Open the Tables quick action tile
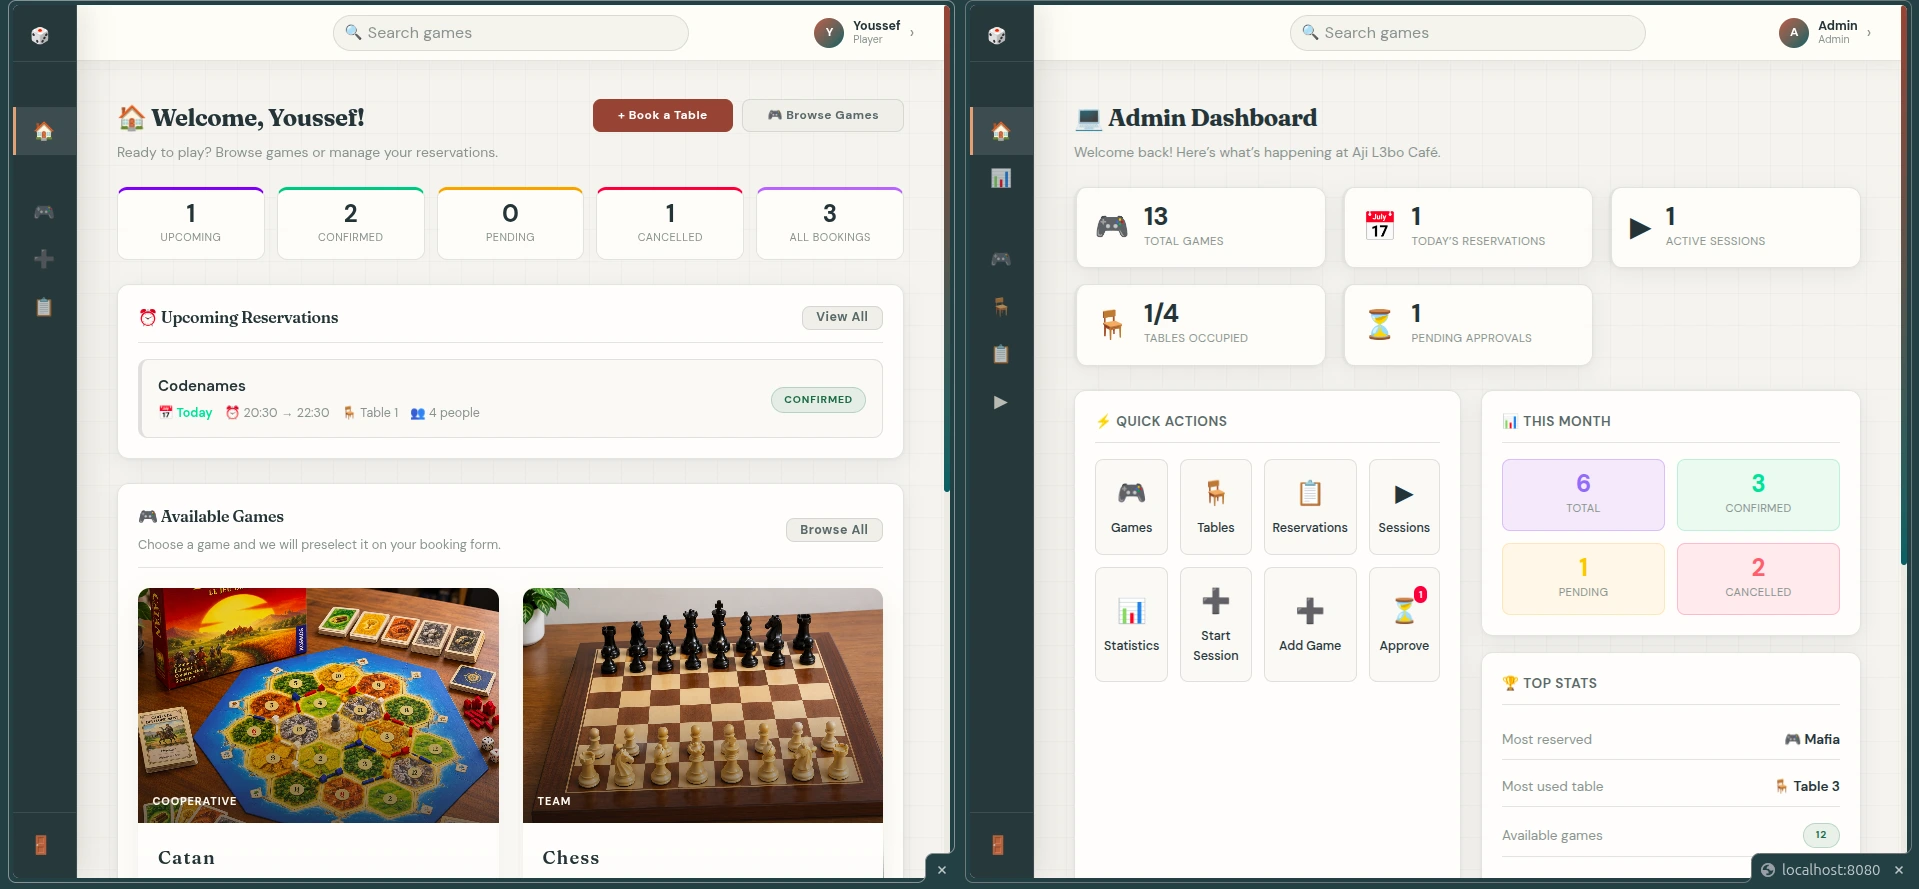The image size is (1919, 889). coord(1216,507)
